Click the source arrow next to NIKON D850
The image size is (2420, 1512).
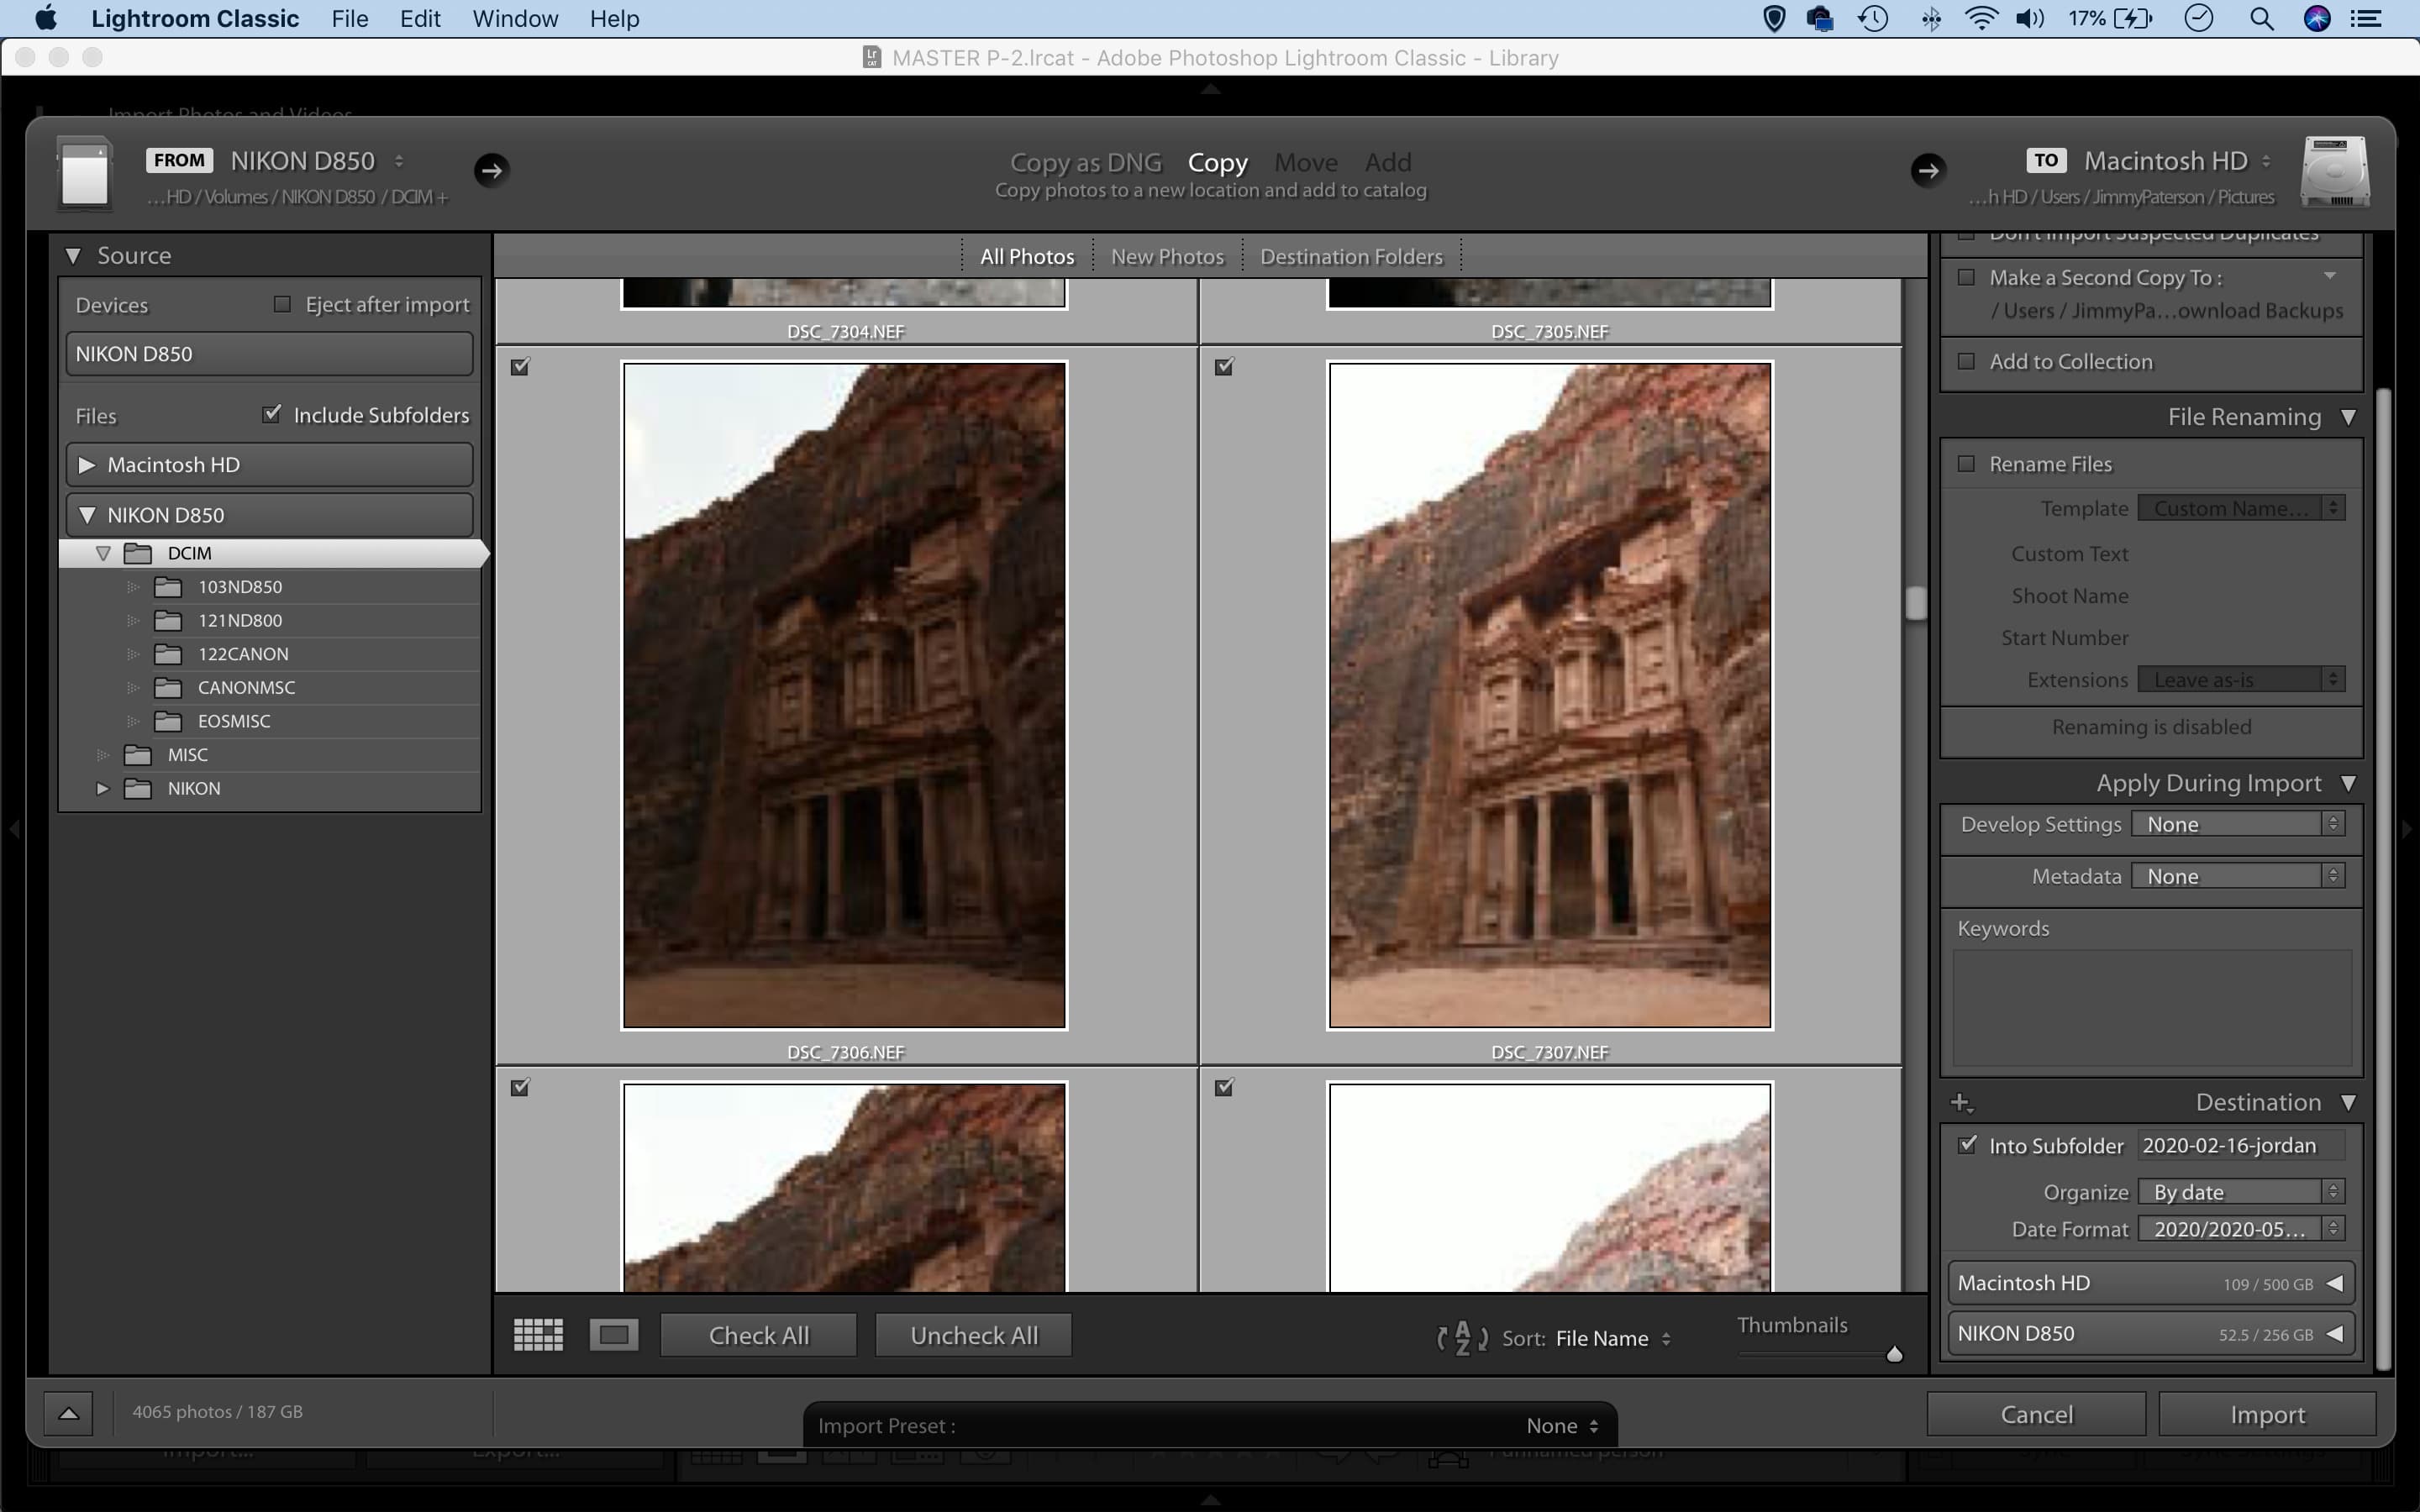point(491,170)
